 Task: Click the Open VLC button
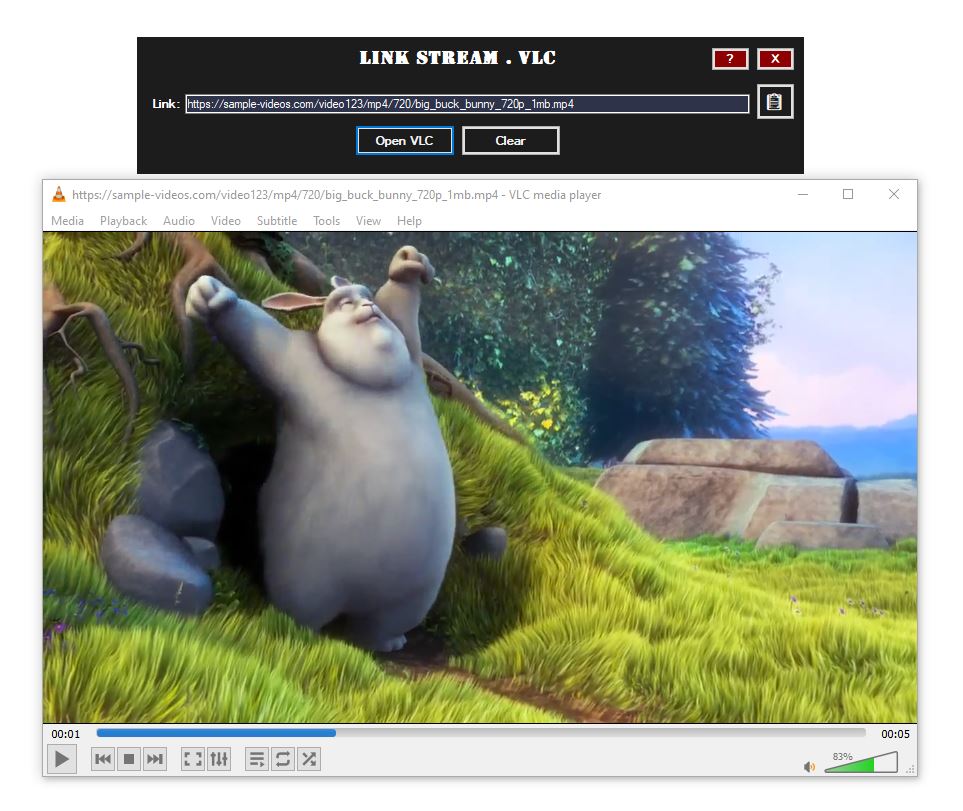click(x=405, y=141)
